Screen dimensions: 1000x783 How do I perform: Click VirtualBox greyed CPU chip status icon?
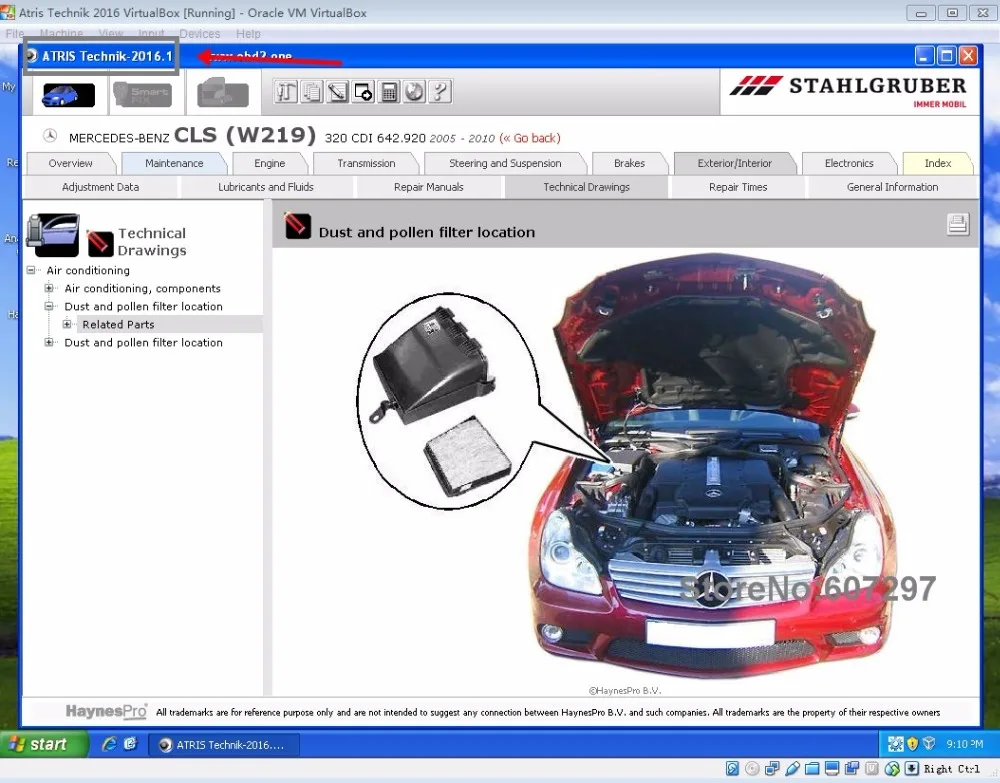tap(871, 769)
